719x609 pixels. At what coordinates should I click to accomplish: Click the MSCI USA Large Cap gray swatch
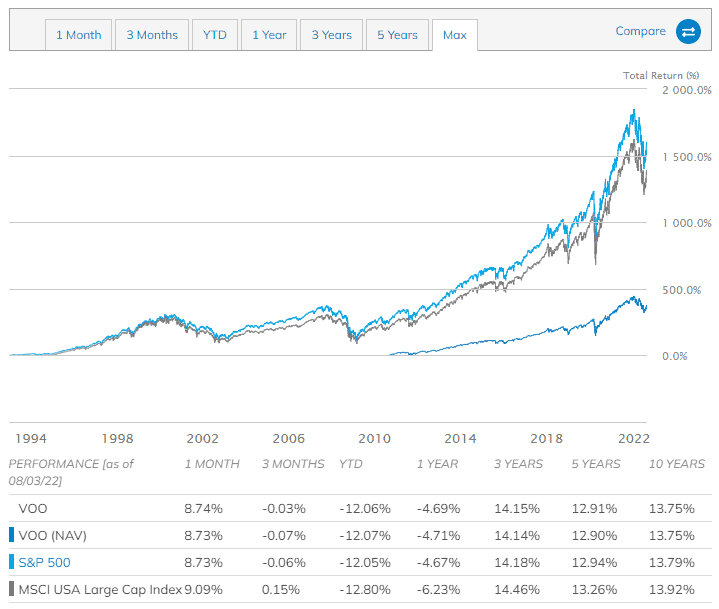pyautogui.click(x=11, y=589)
